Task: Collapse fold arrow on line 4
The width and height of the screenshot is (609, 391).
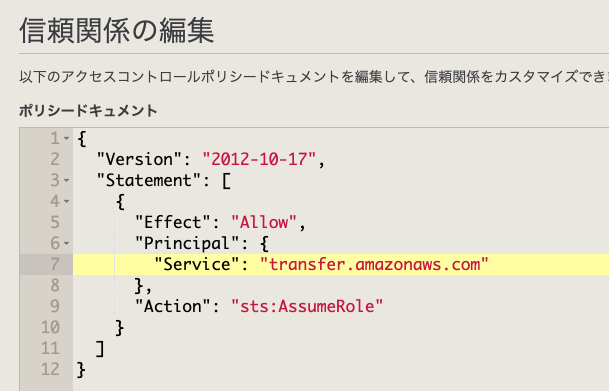Action: click(66, 202)
